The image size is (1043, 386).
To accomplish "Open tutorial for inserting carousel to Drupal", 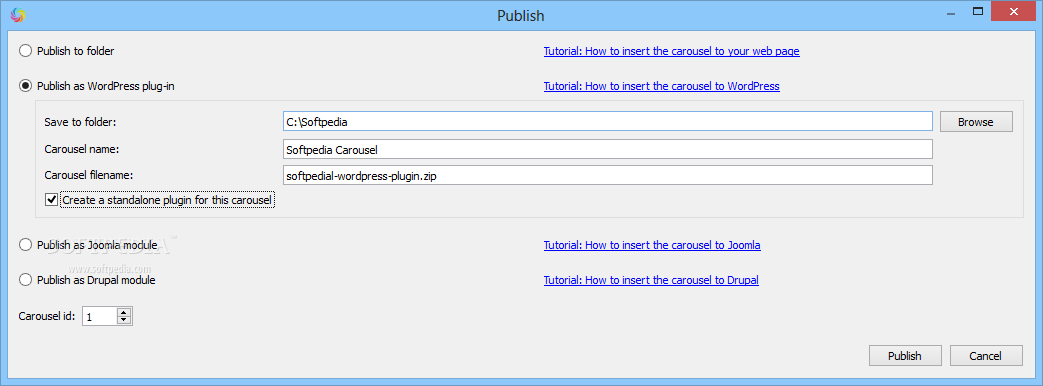I will coord(651,280).
